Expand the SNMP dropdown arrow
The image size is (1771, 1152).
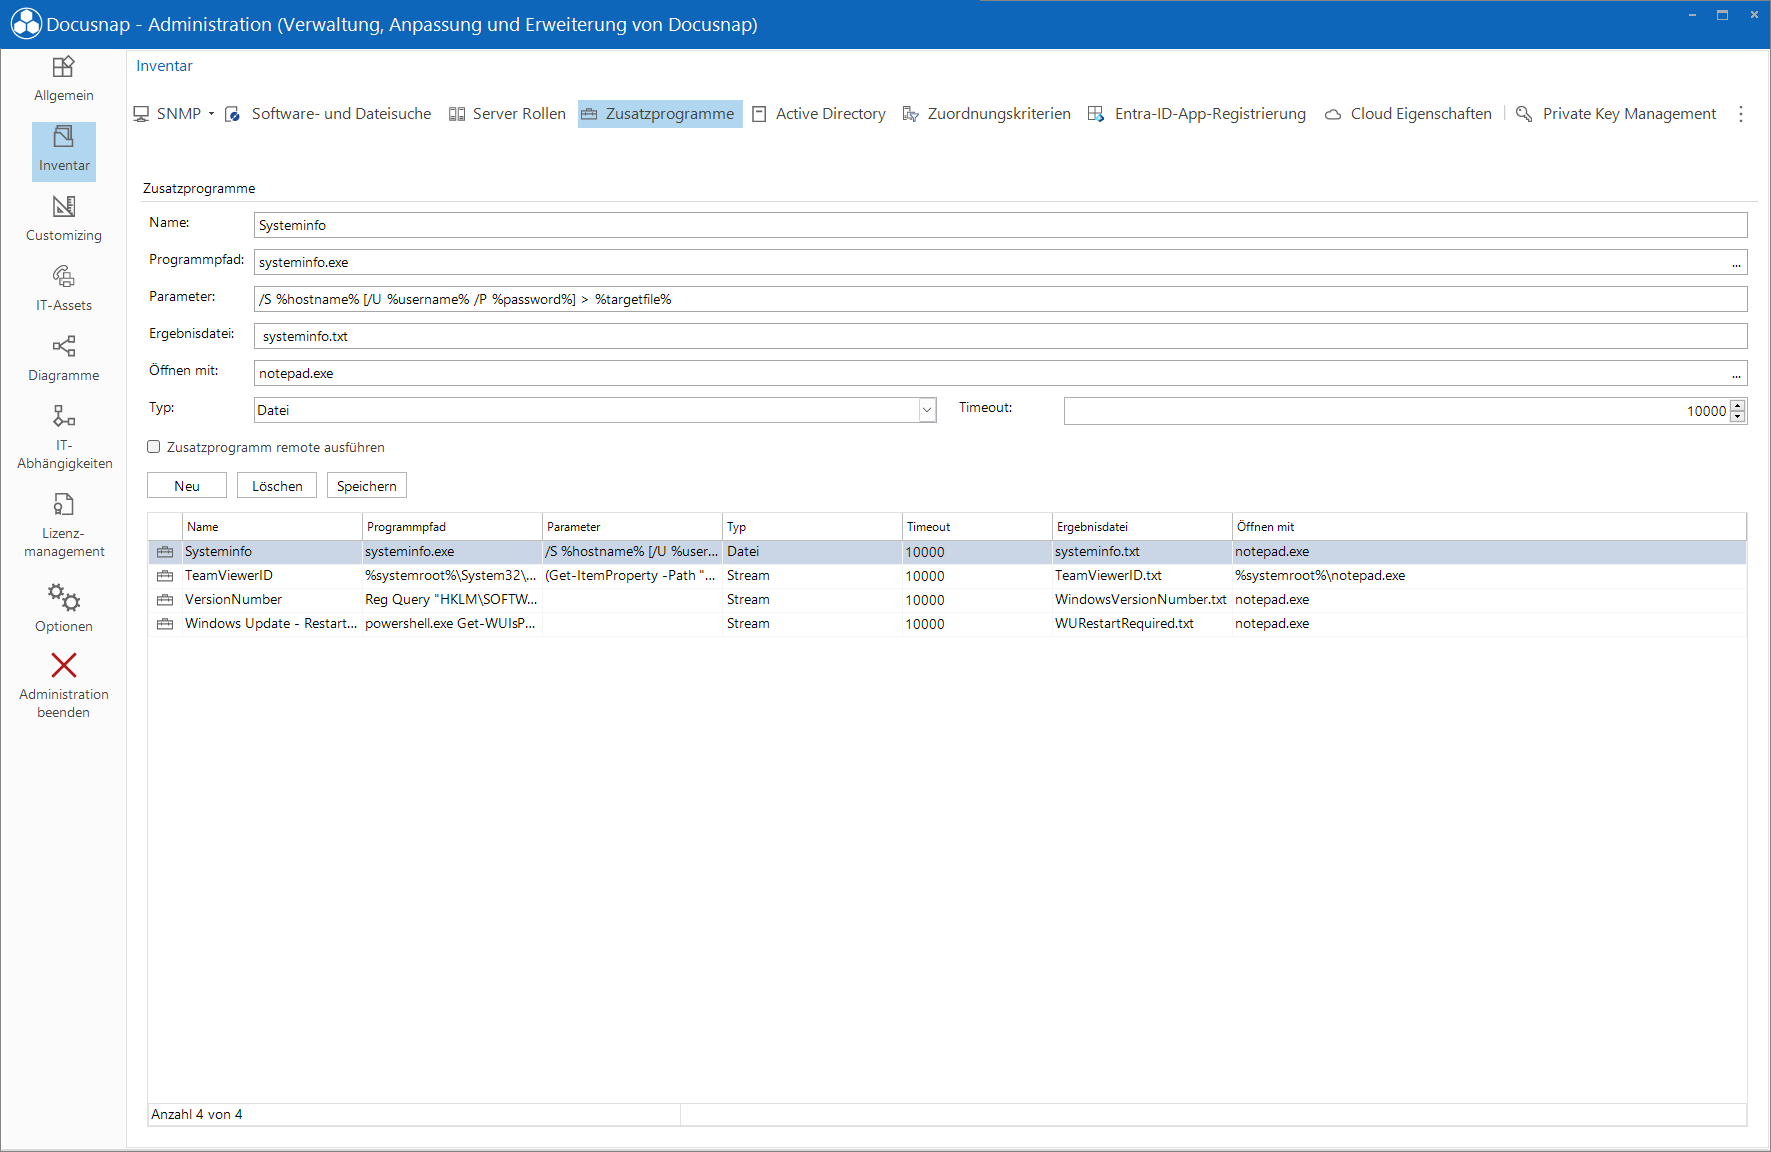(x=211, y=114)
